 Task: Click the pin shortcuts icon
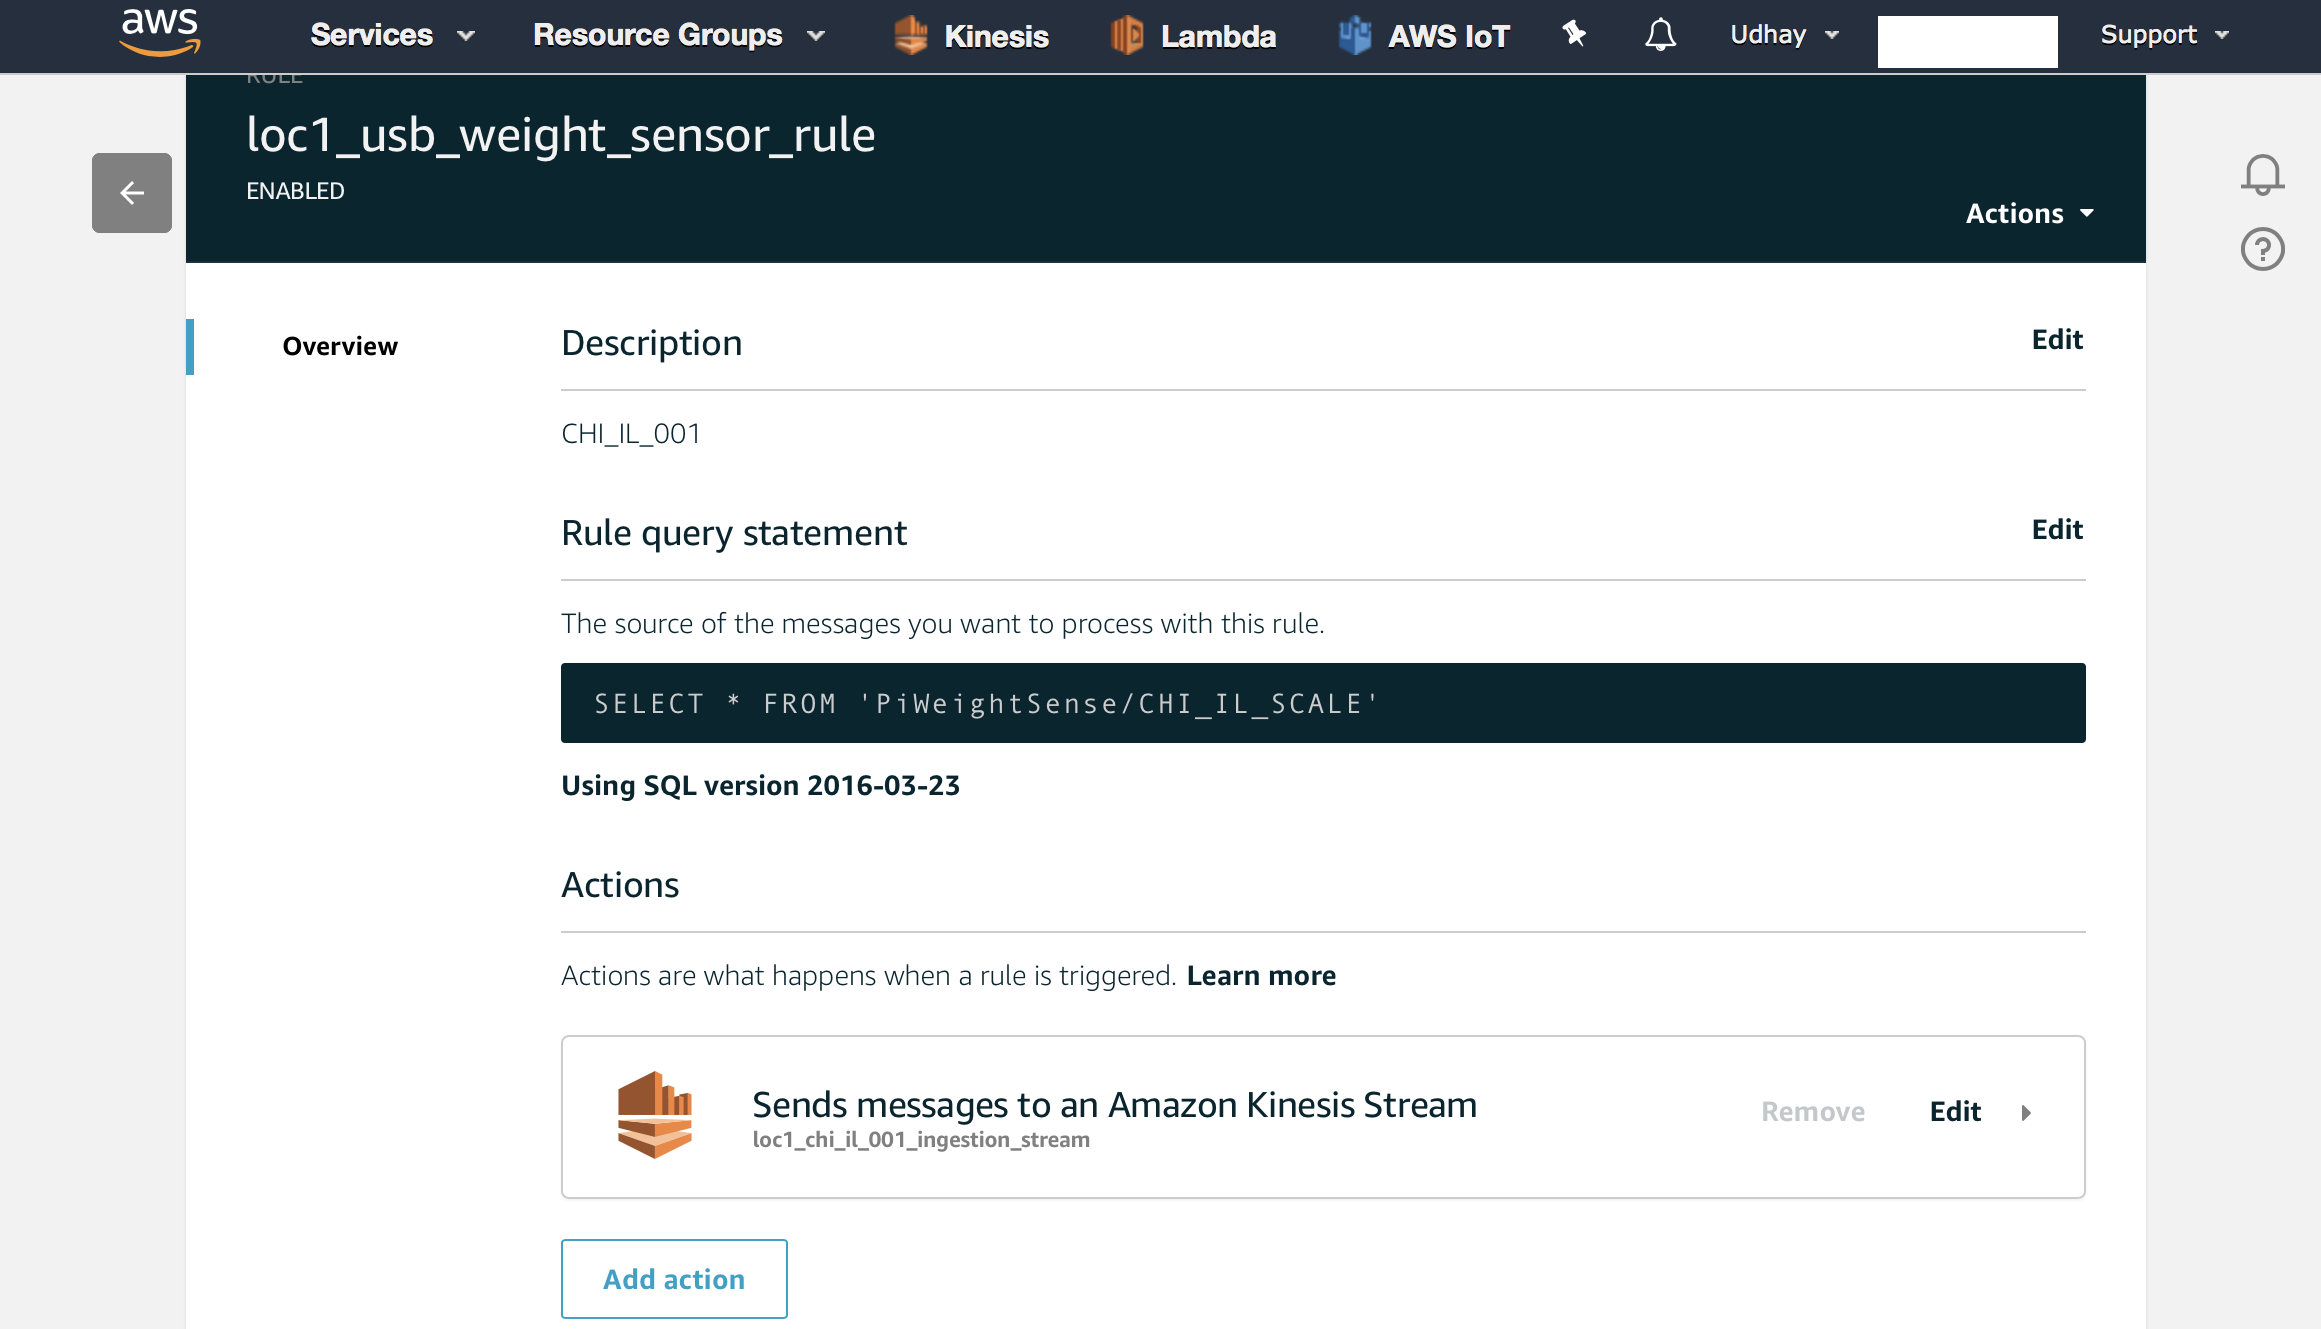[x=1574, y=34]
